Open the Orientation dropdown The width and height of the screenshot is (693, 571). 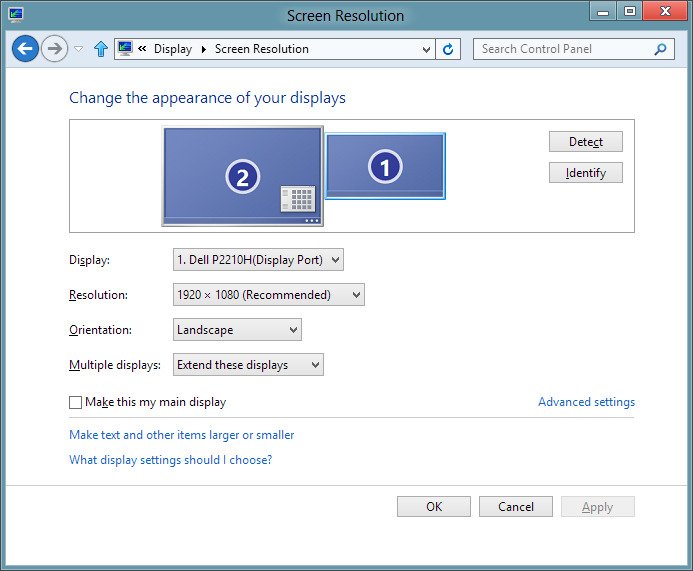coord(237,330)
